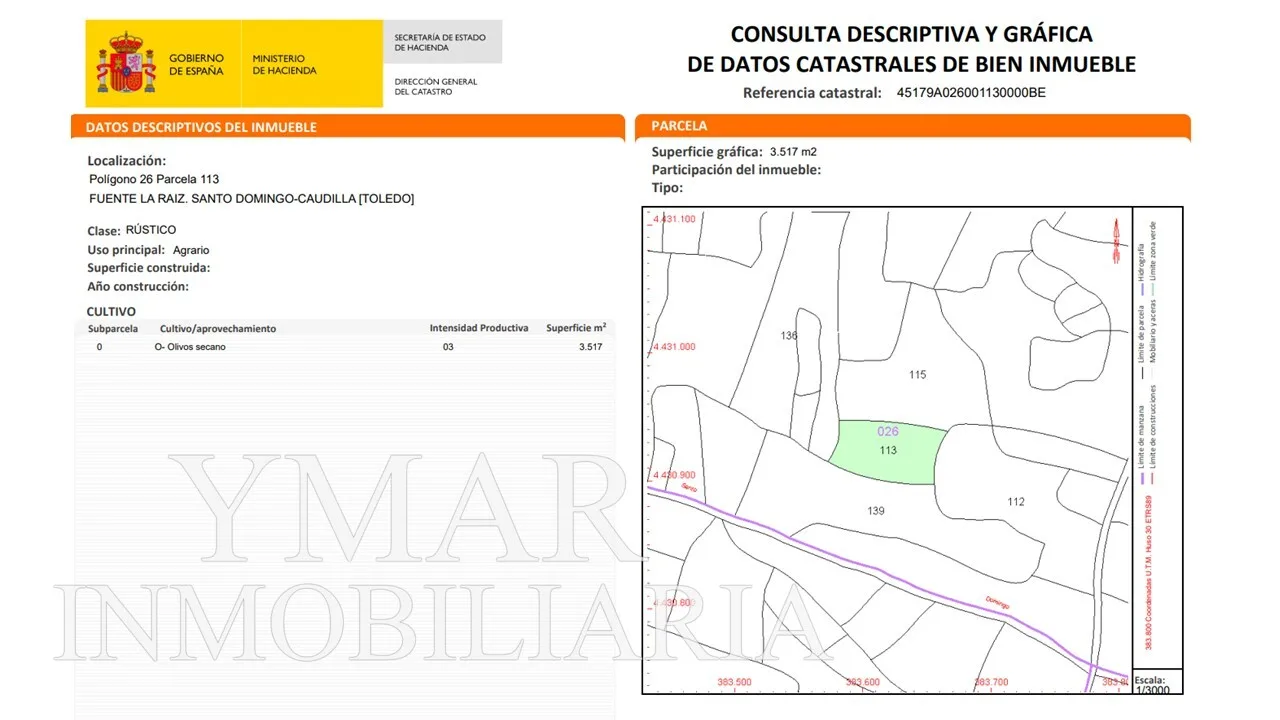This screenshot has width=1280, height=720.
Task: Select the green parcel 113 on the map
Action: point(888,452)
